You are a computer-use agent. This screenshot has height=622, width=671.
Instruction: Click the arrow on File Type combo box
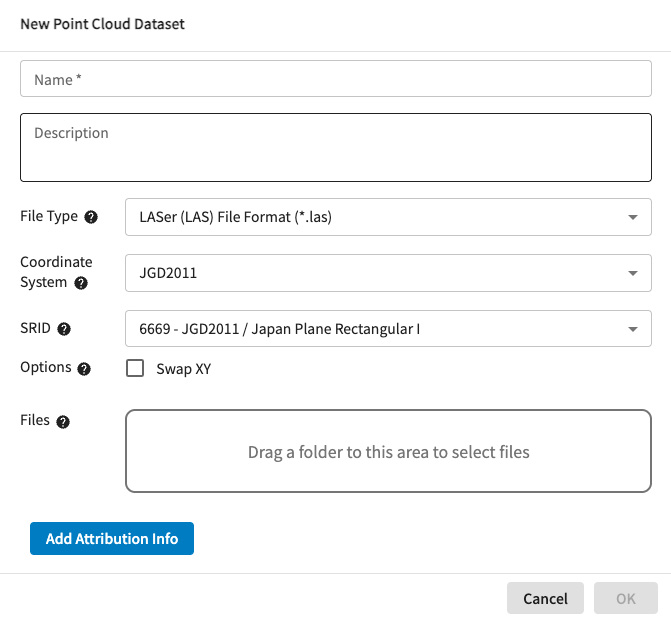click(632, 217)
